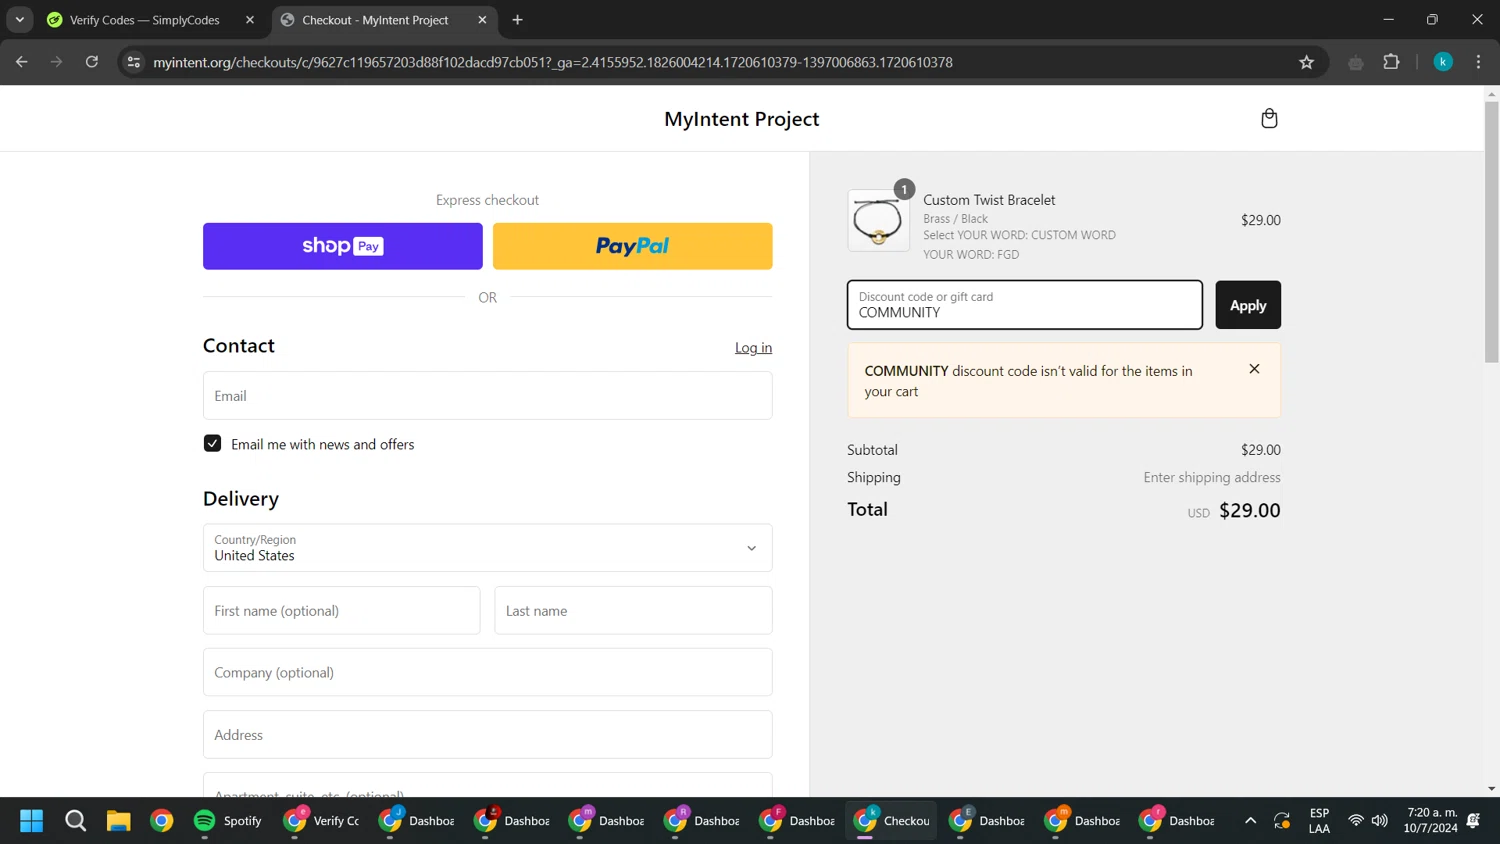
Task: Apply the discount code
Action: 1248,305
